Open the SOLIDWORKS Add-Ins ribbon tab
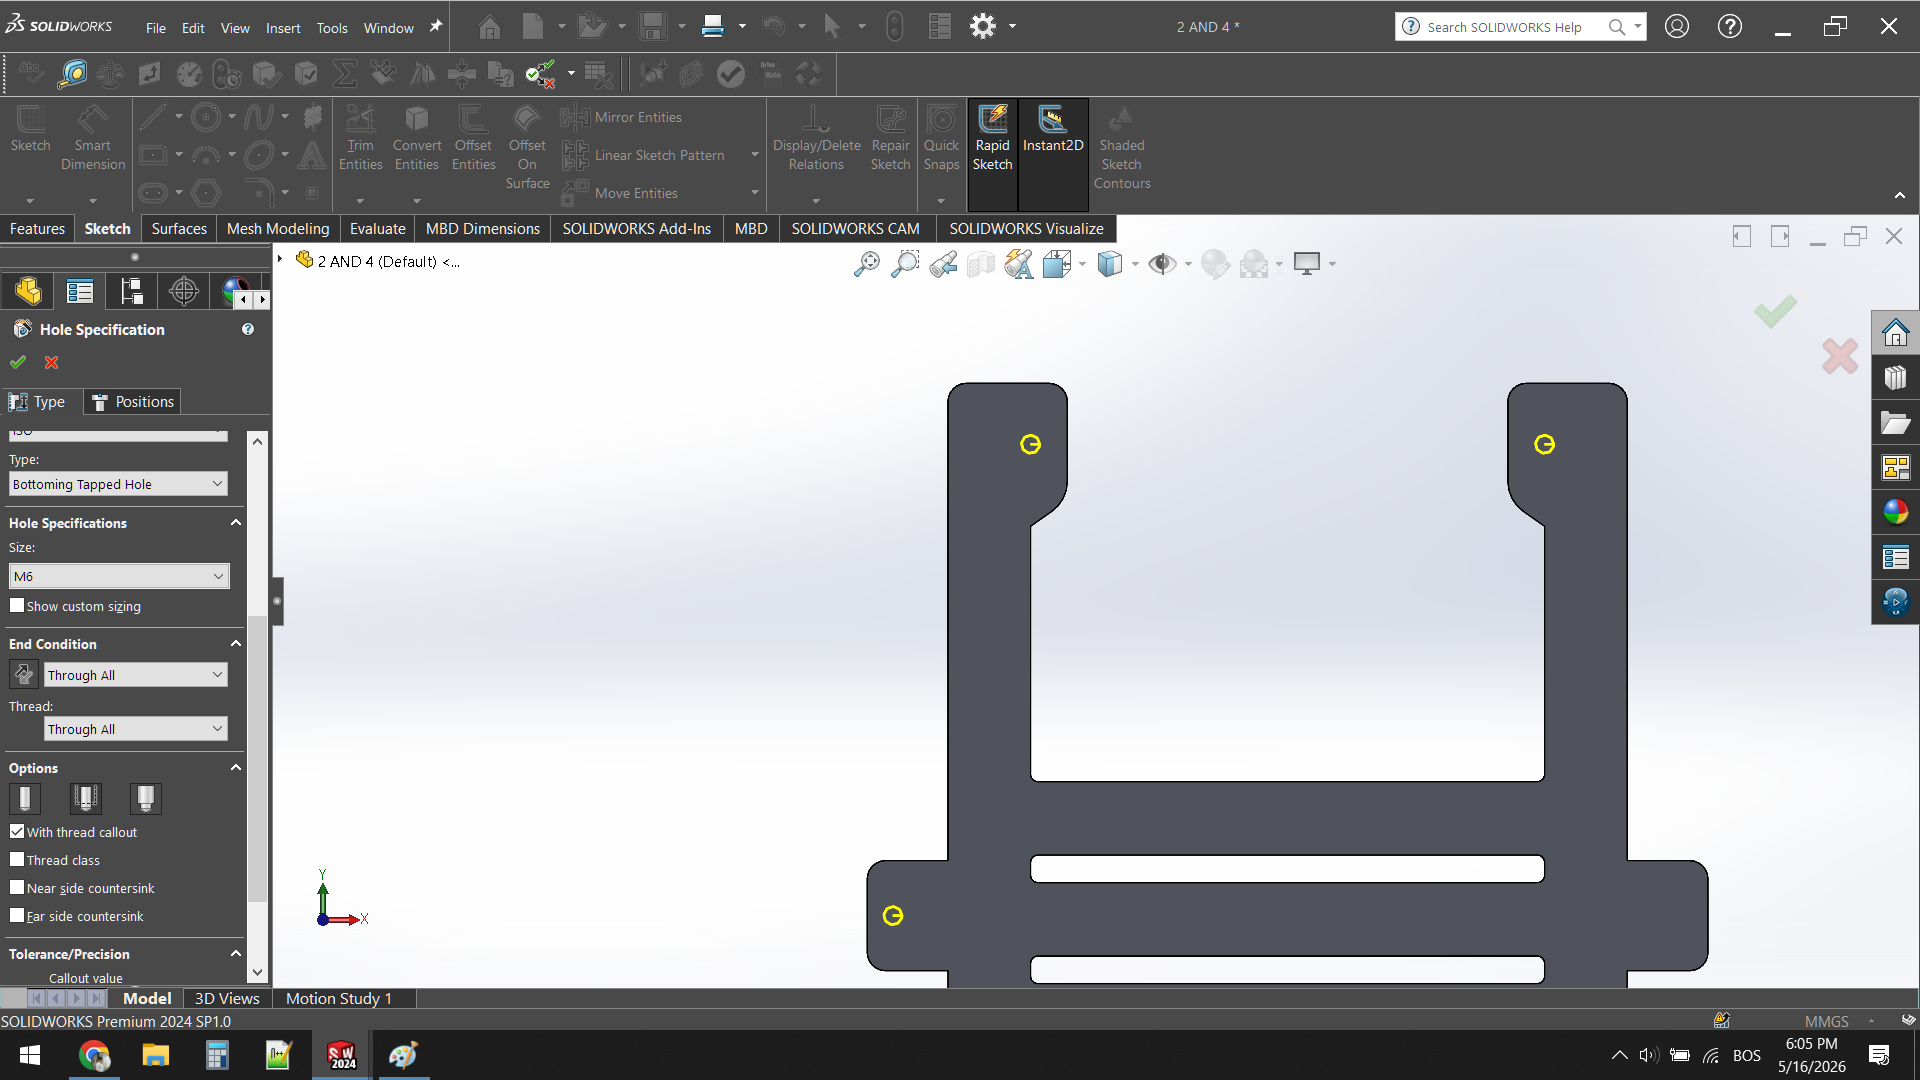The height and width of the screenshot is (1080, 1920). click(x=636, y=229)
